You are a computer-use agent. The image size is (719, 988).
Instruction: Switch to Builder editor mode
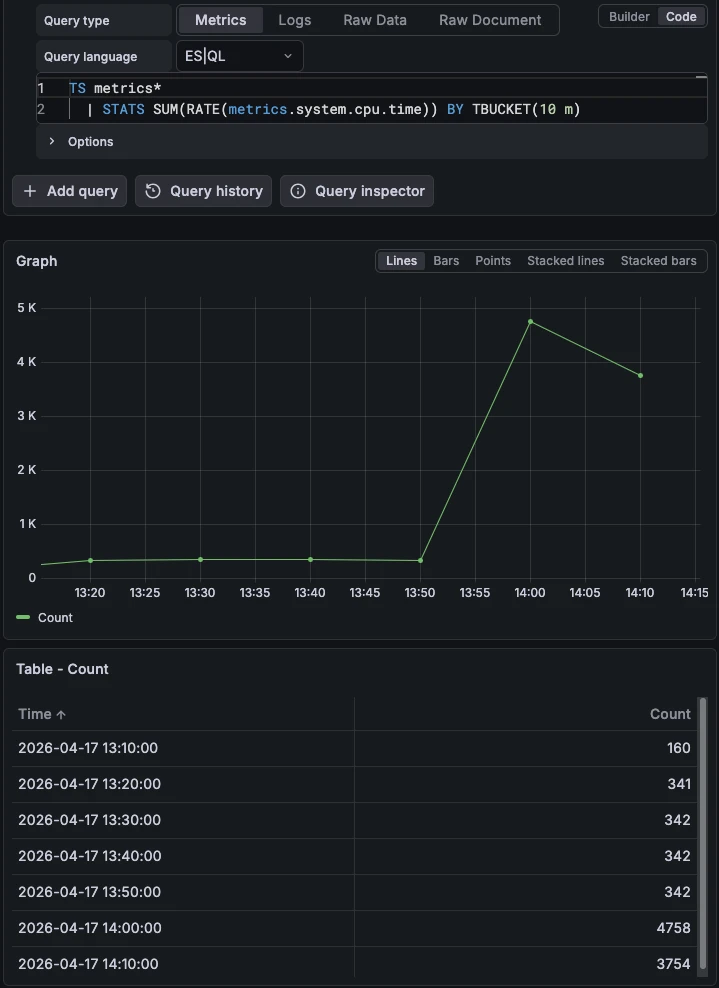[x=628, y=17]
